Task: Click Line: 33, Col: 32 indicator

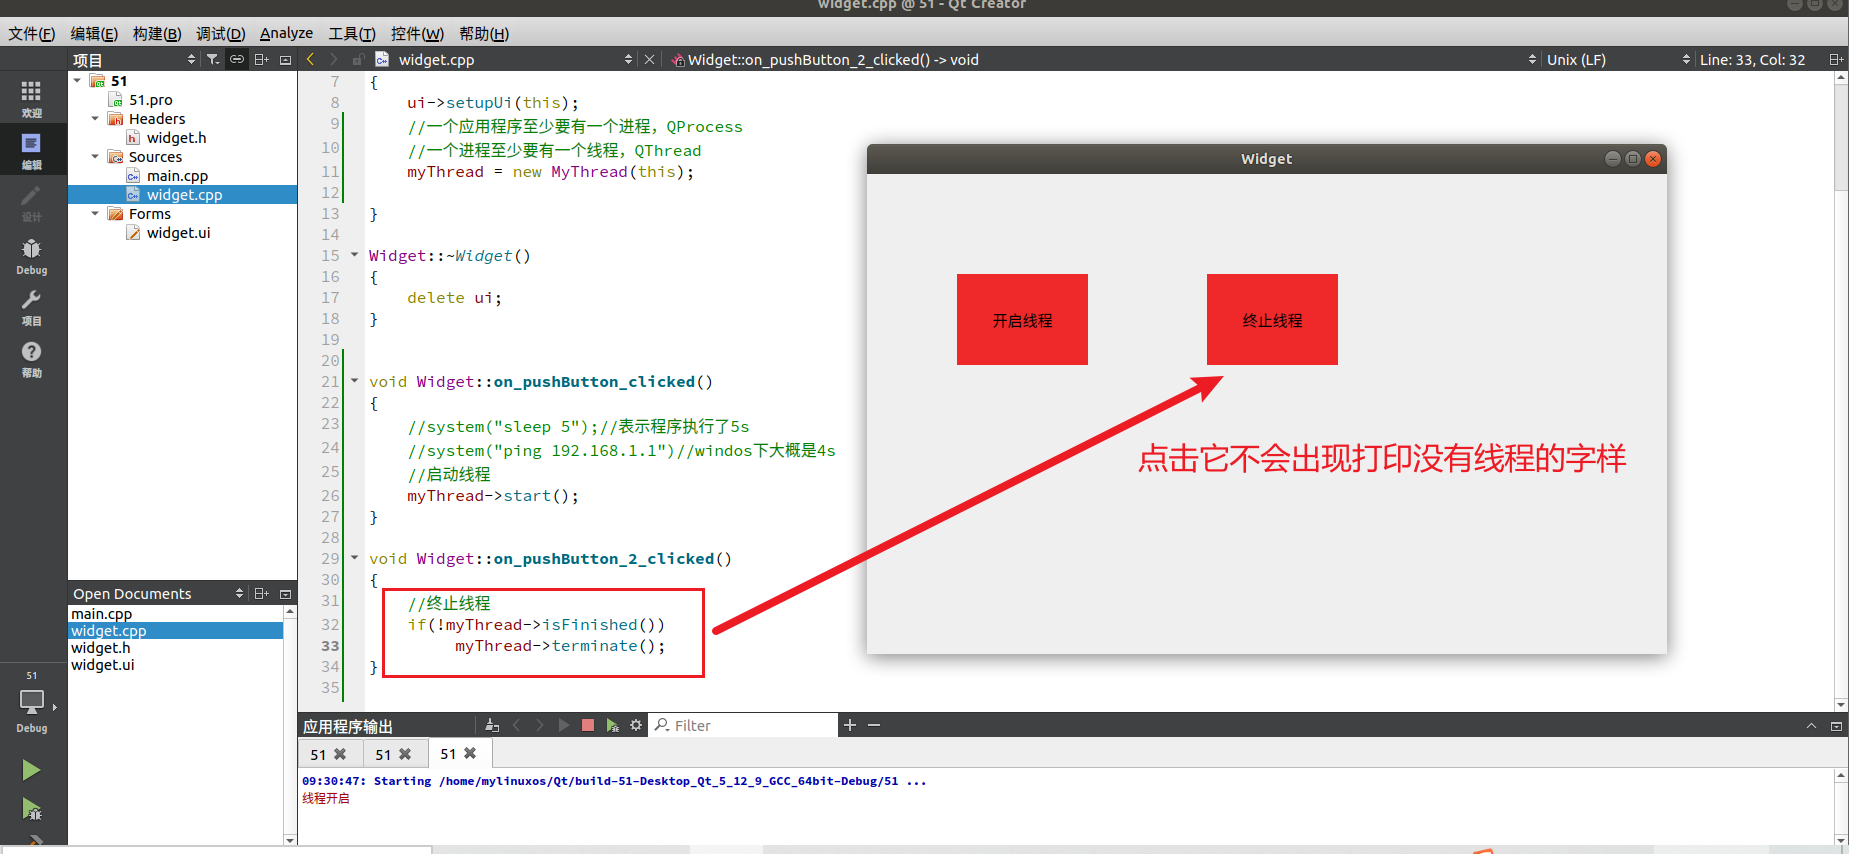Action: (1752, 60)
